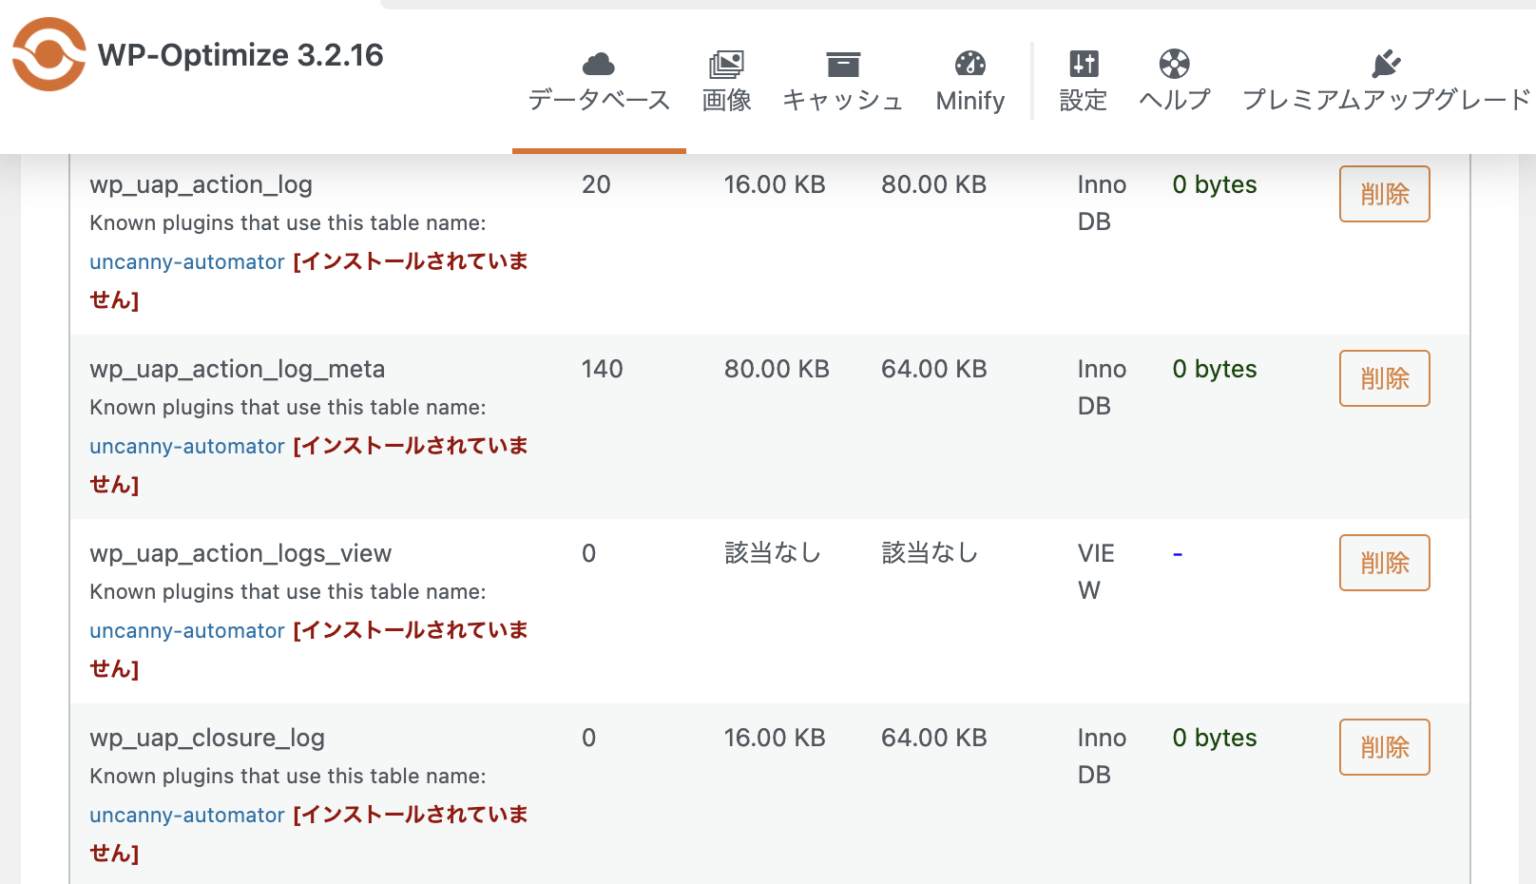Open uncanny-automator link under wp_uap_closure_log
This screenshot has width=1536, height=884.
(186, 815)
